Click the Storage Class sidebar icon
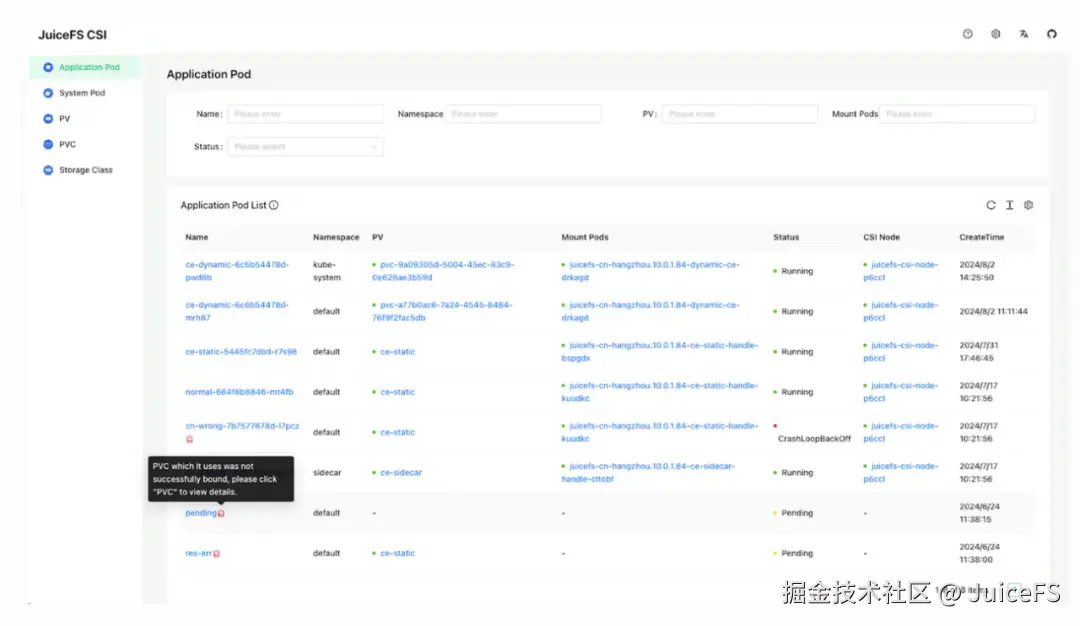Image resolution: width=1080 pixels, height=626 pixels. (x=48, y=170)
